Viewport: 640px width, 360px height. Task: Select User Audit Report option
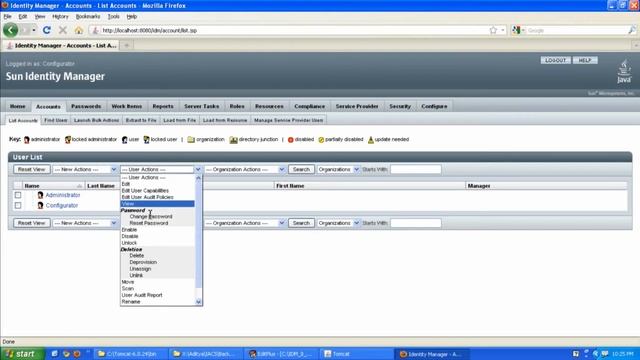pos(158,295)
